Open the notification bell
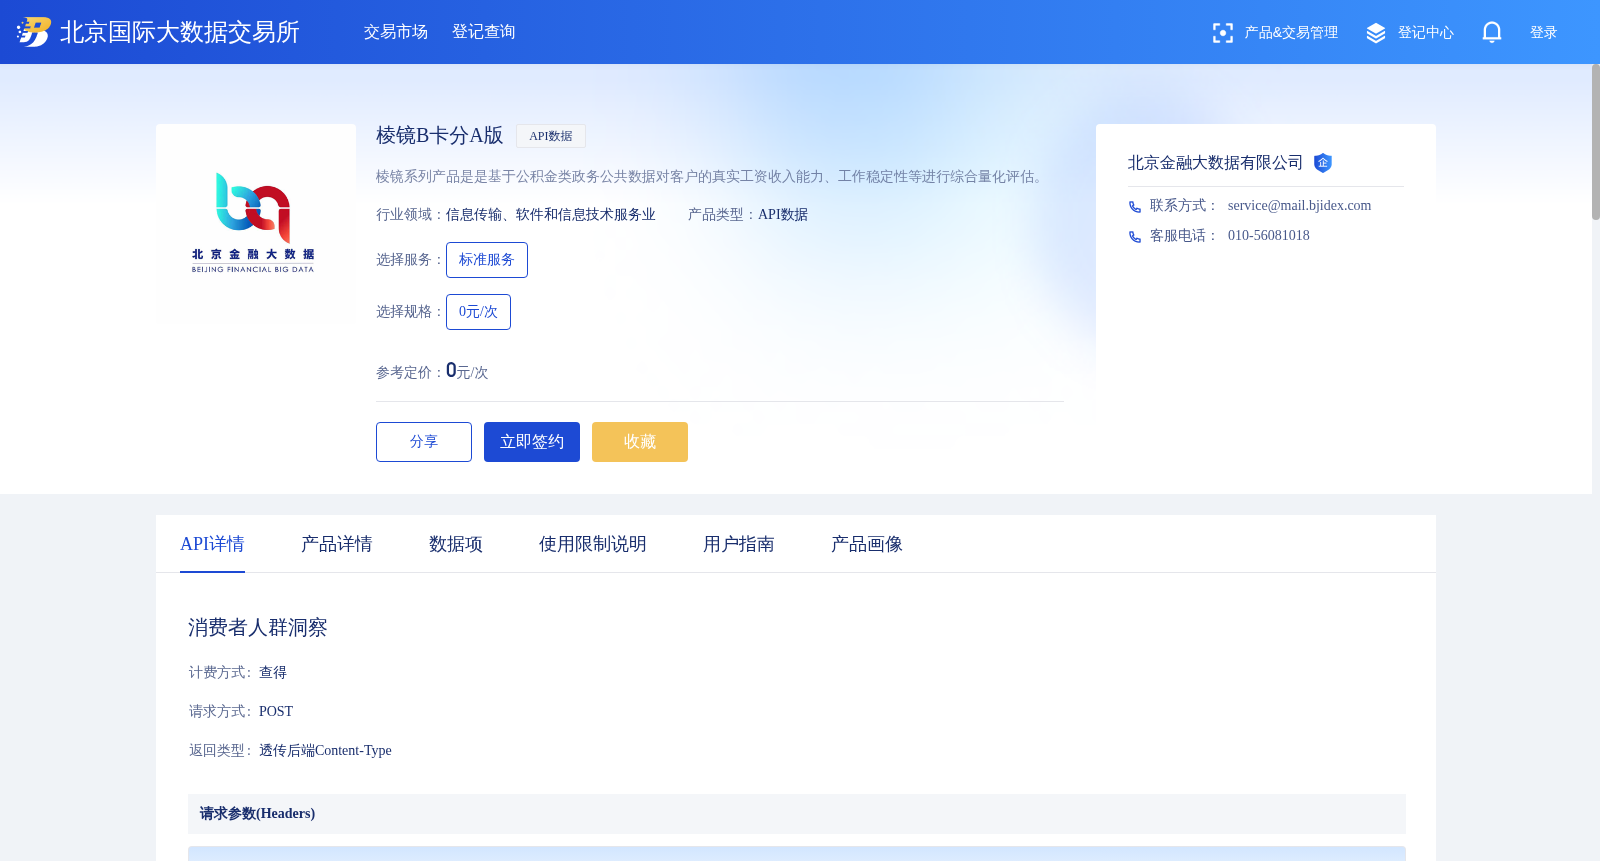Image resolution: width=1600 pixels, height=861 pixels. [x=1492, y=32]
